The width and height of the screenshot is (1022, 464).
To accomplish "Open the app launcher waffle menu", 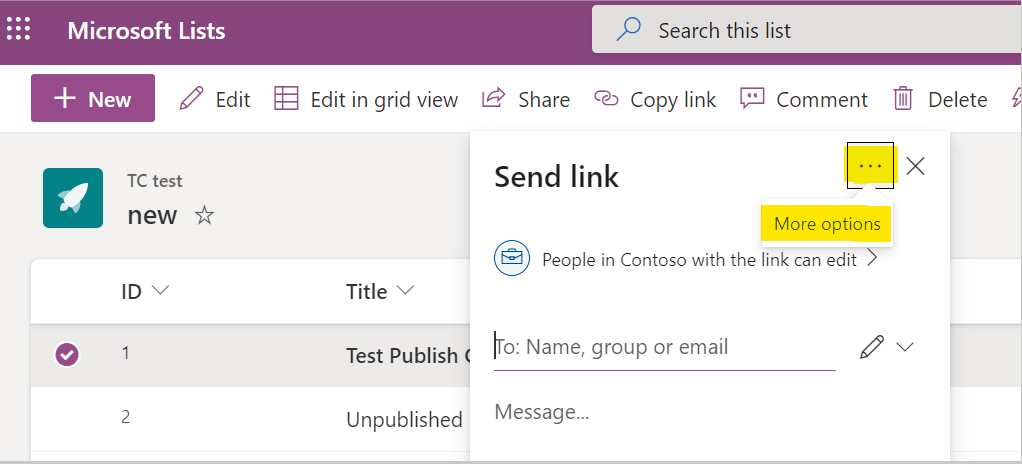I will click(19, 30).
